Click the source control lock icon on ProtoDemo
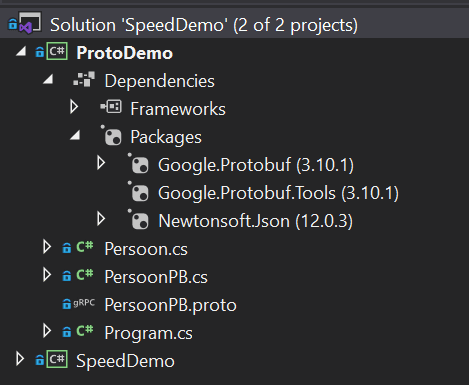Viewport: 469px width, 385px height. coord(40,52)
